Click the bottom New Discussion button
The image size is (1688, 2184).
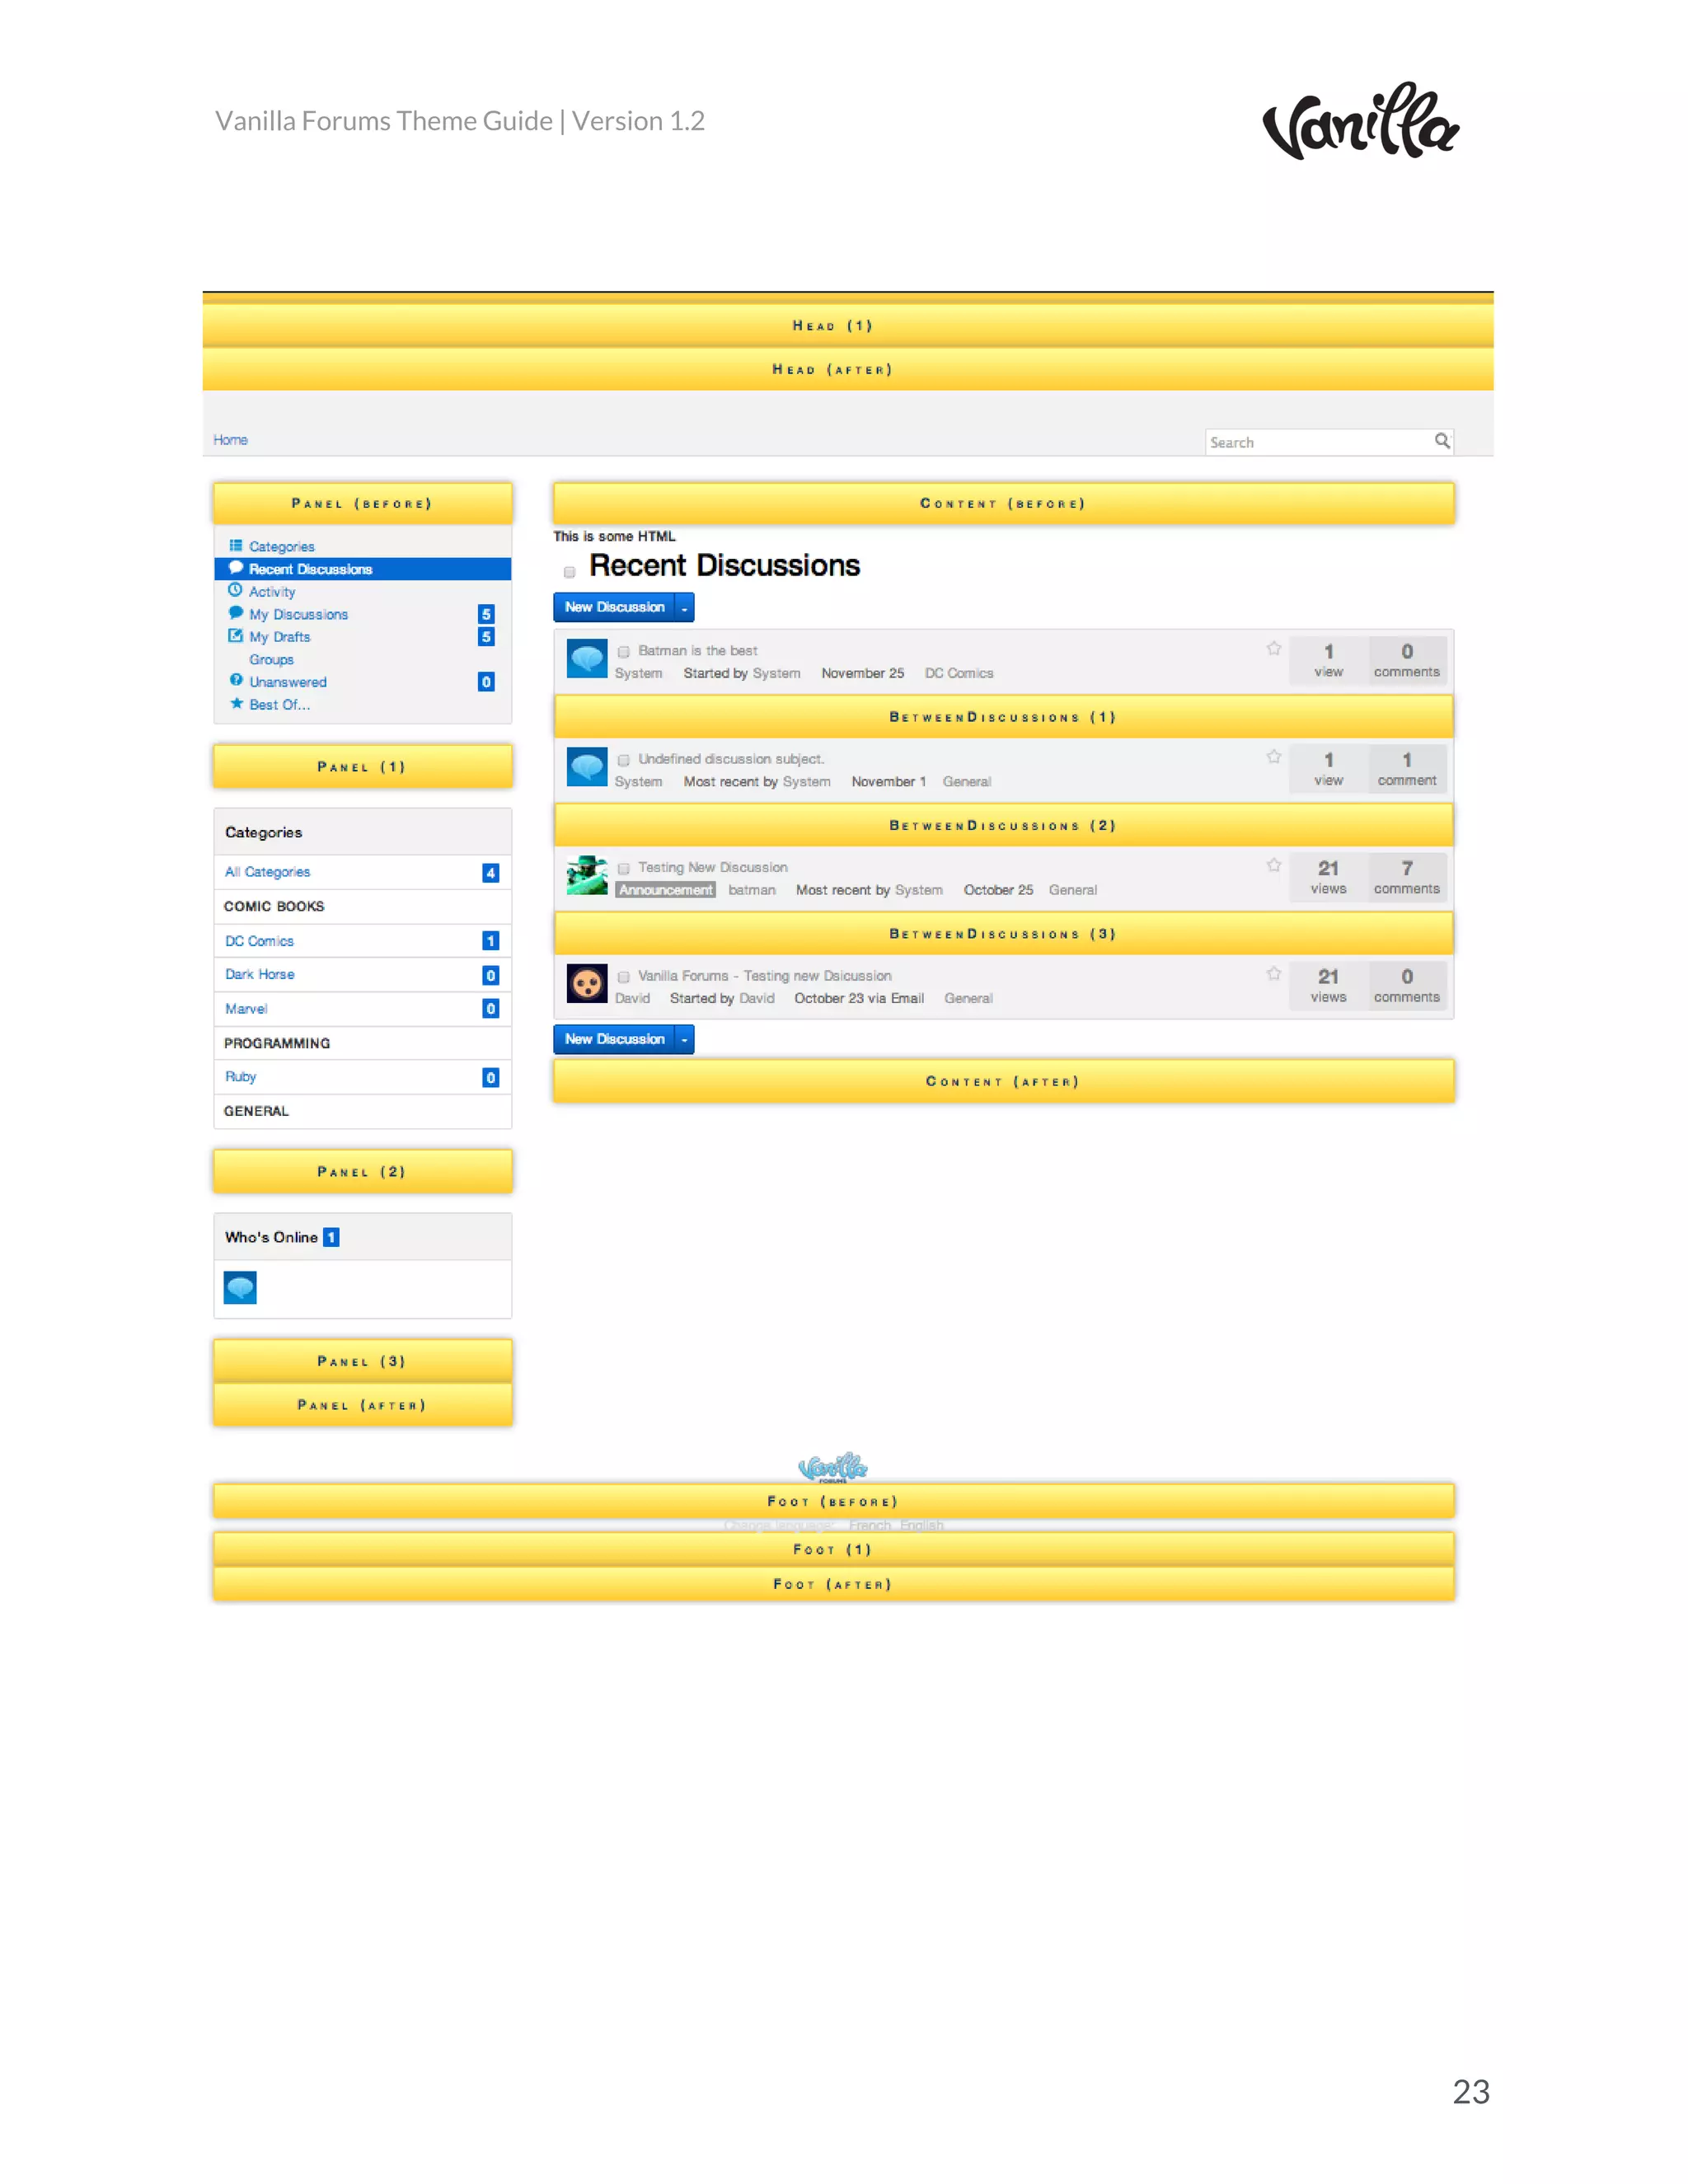(615, 1039)
